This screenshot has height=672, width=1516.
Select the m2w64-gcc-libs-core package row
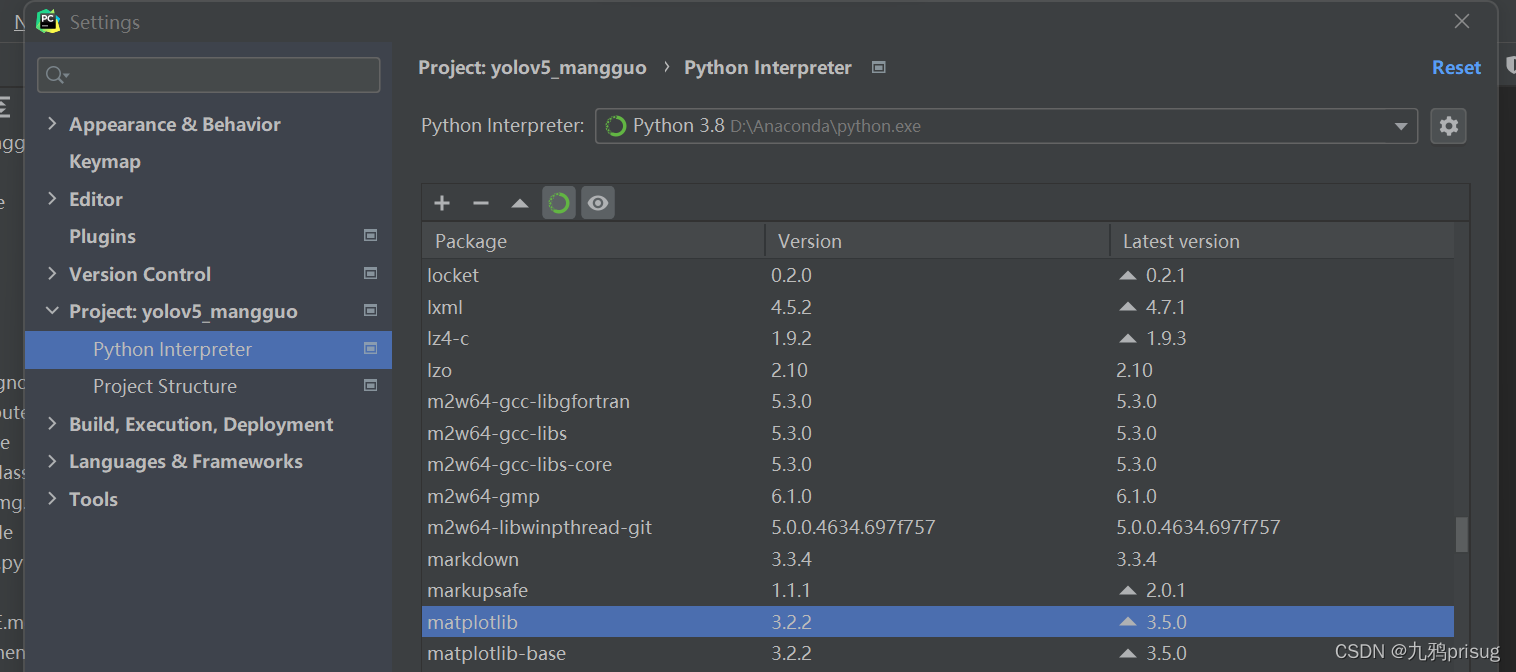[x=938, y=464]
